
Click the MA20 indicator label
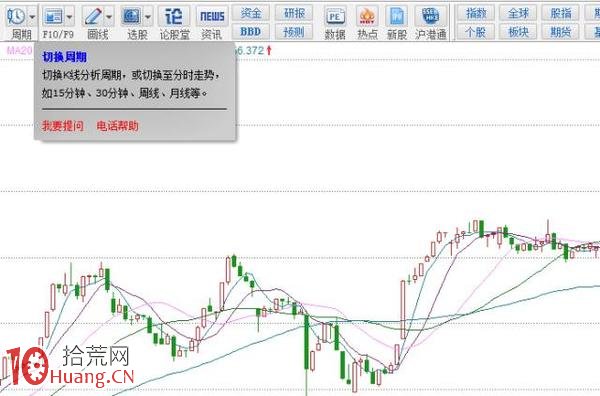click(20, 50)
